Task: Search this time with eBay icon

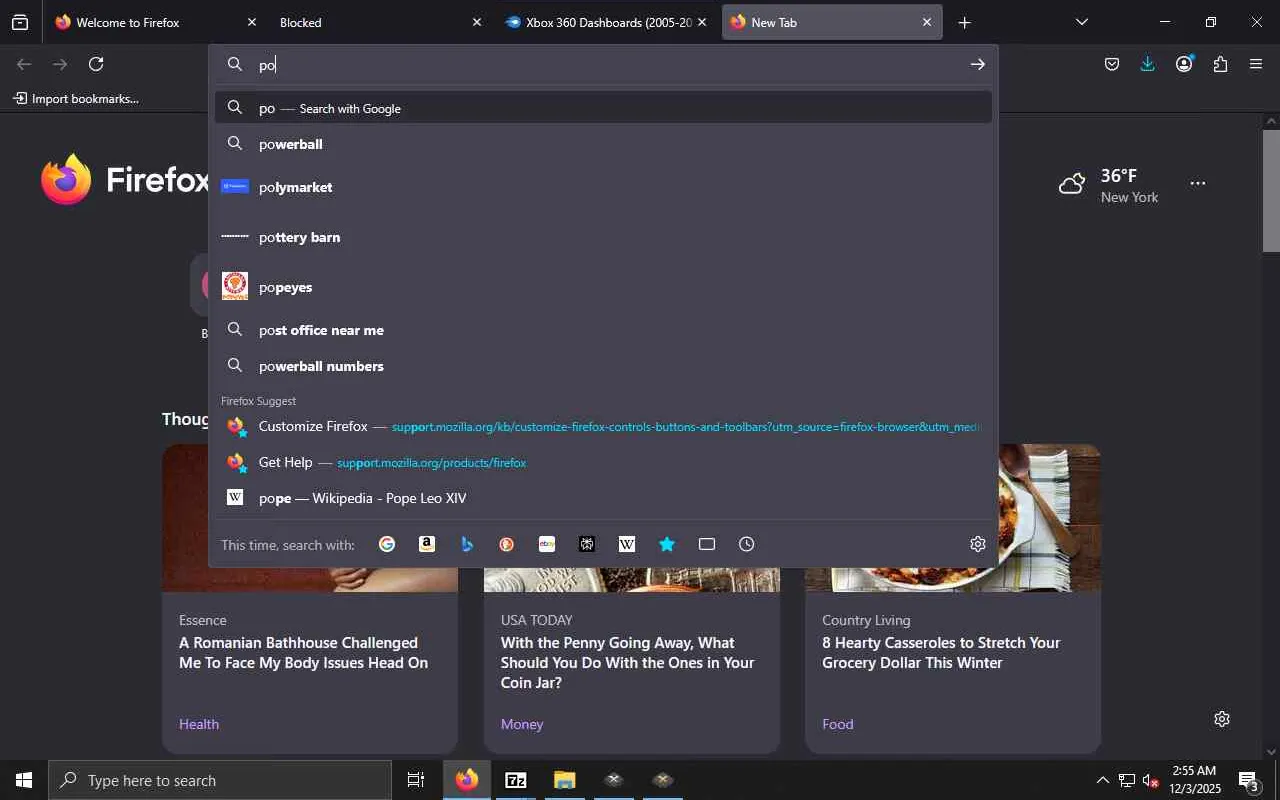Action: coord(547,544)
